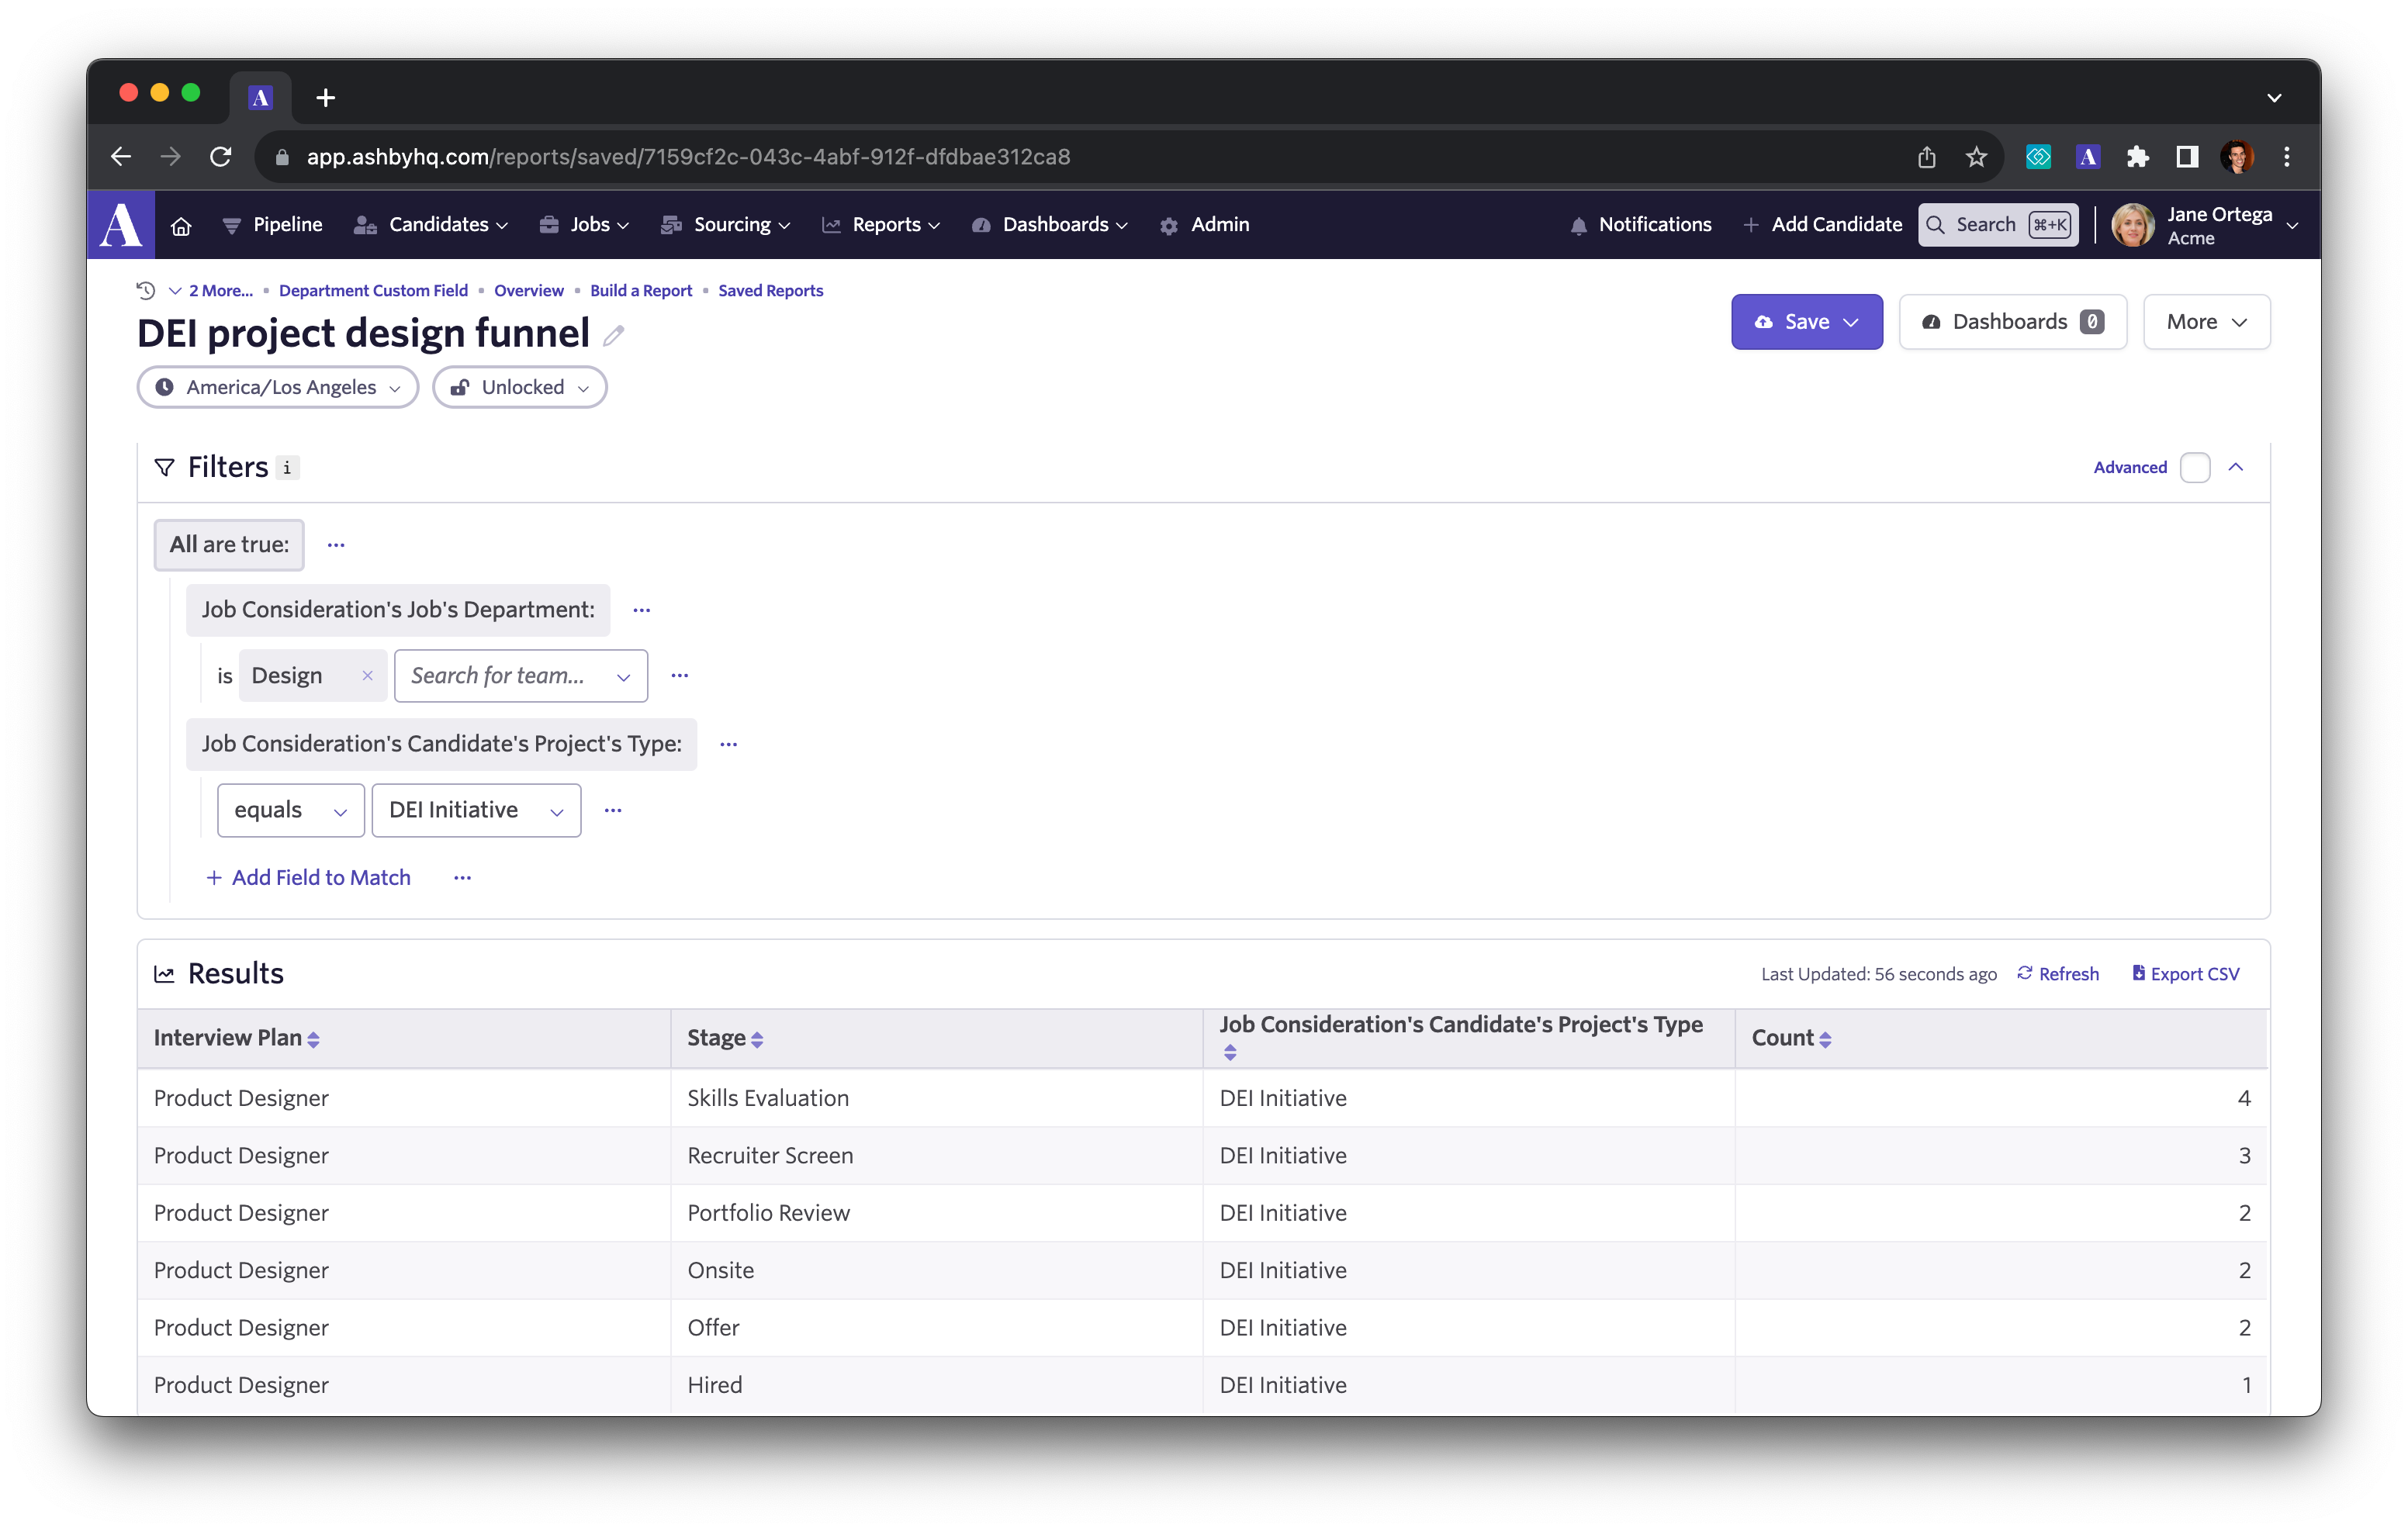The height and width of the screenshot is (1531, 2408).
Task: Remove the Design department tag
Action: (367, 676)
